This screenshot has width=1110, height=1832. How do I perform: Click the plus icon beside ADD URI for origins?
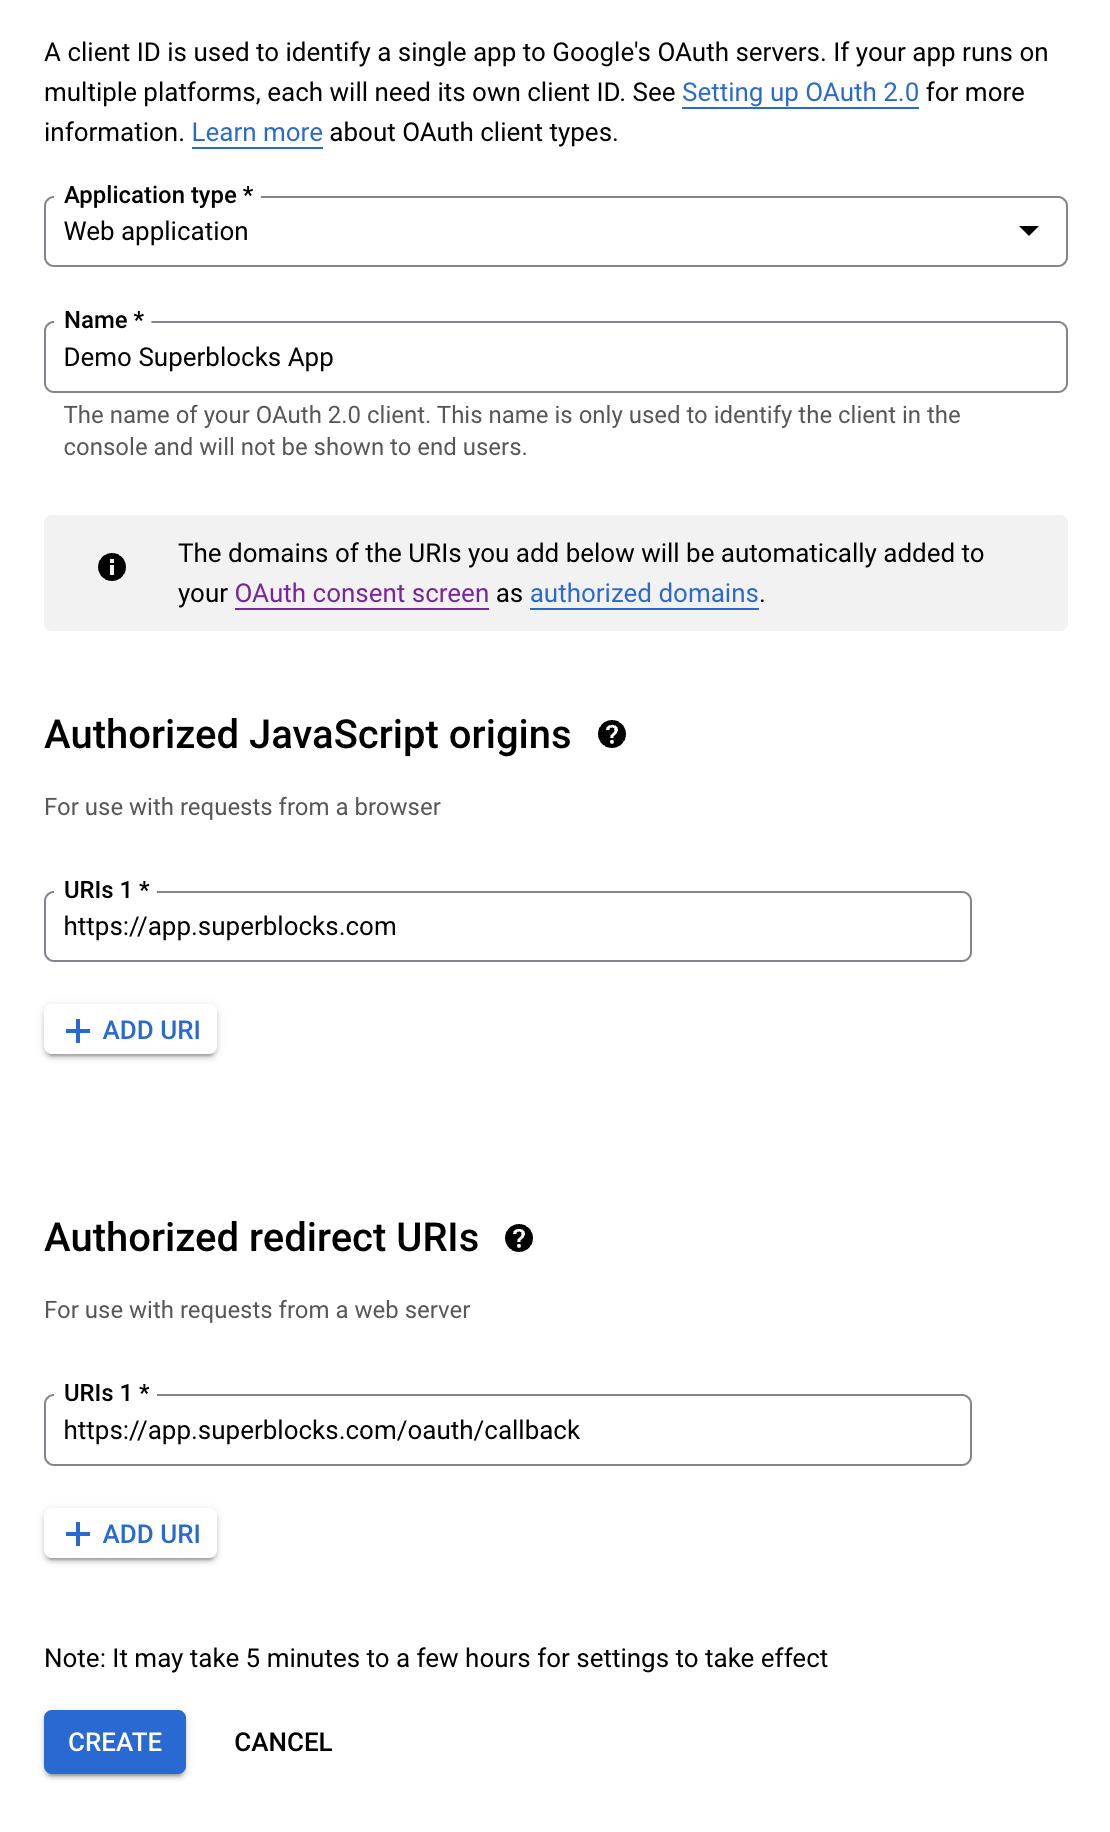(x=77, y=1030)
